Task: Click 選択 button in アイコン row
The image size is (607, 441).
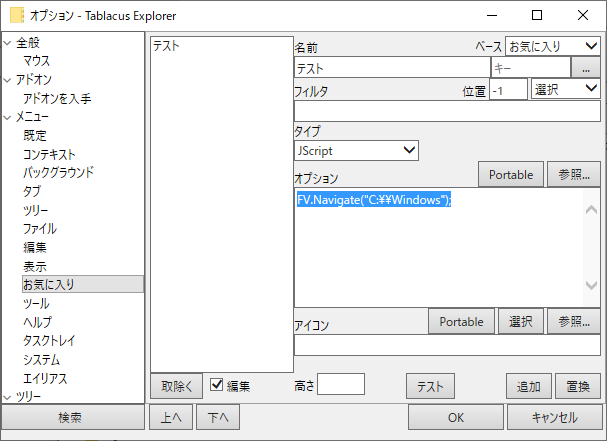Action: (521, 321)
